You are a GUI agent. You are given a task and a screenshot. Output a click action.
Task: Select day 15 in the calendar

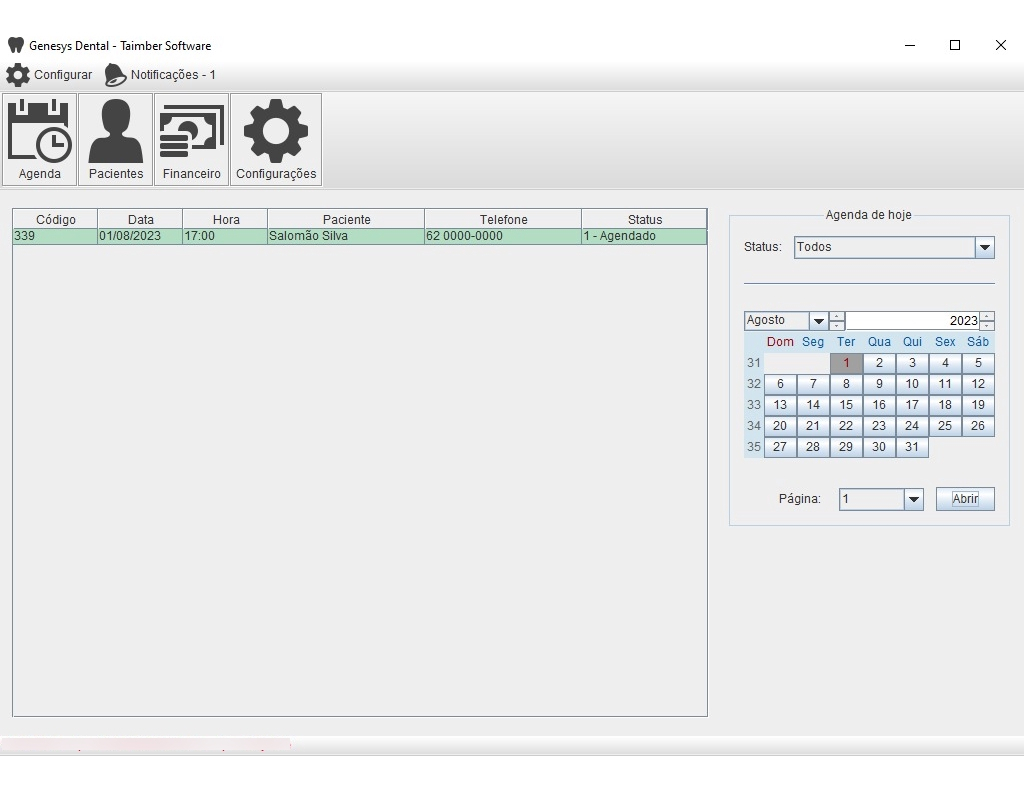(846, 405)
